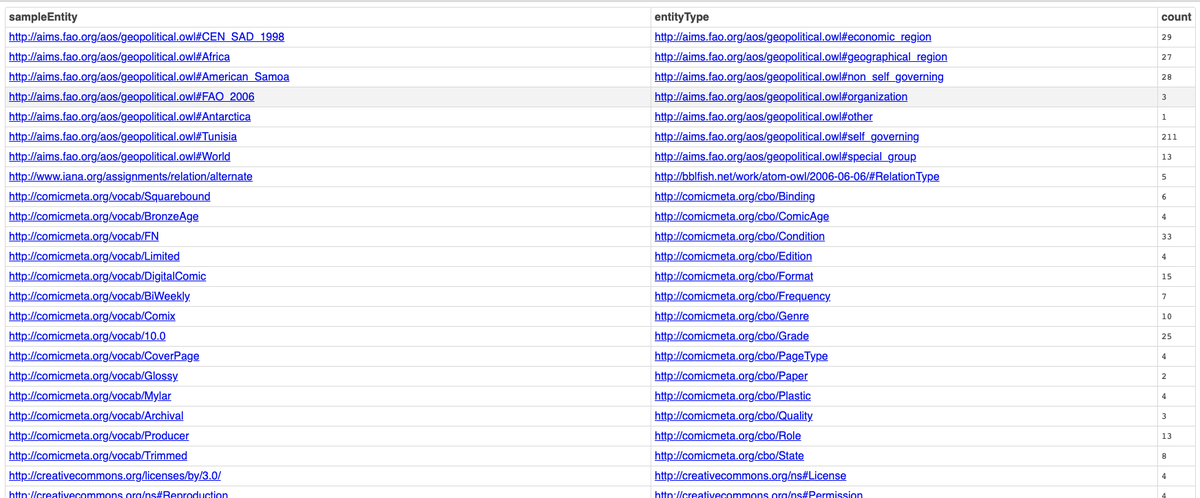The width and height of the screenshot is (1200, 498).
Task: Select the count value 211
Action: click(1168, 137)
